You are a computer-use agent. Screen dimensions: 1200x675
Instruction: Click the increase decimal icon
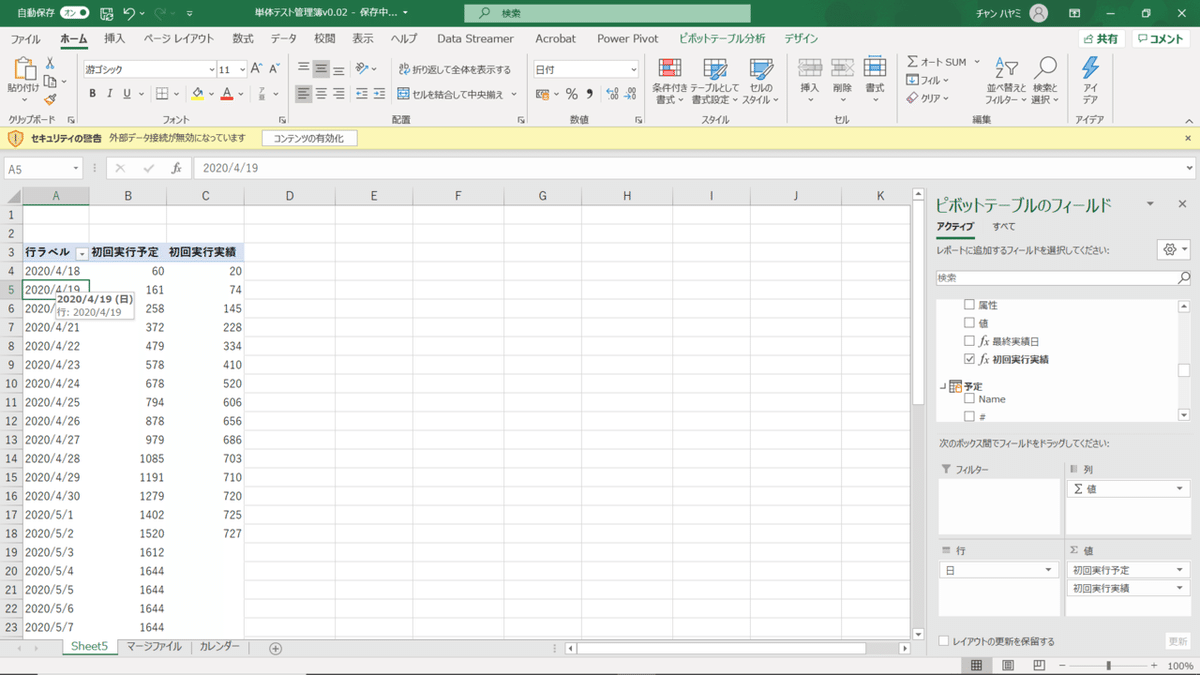click(614, 94)
